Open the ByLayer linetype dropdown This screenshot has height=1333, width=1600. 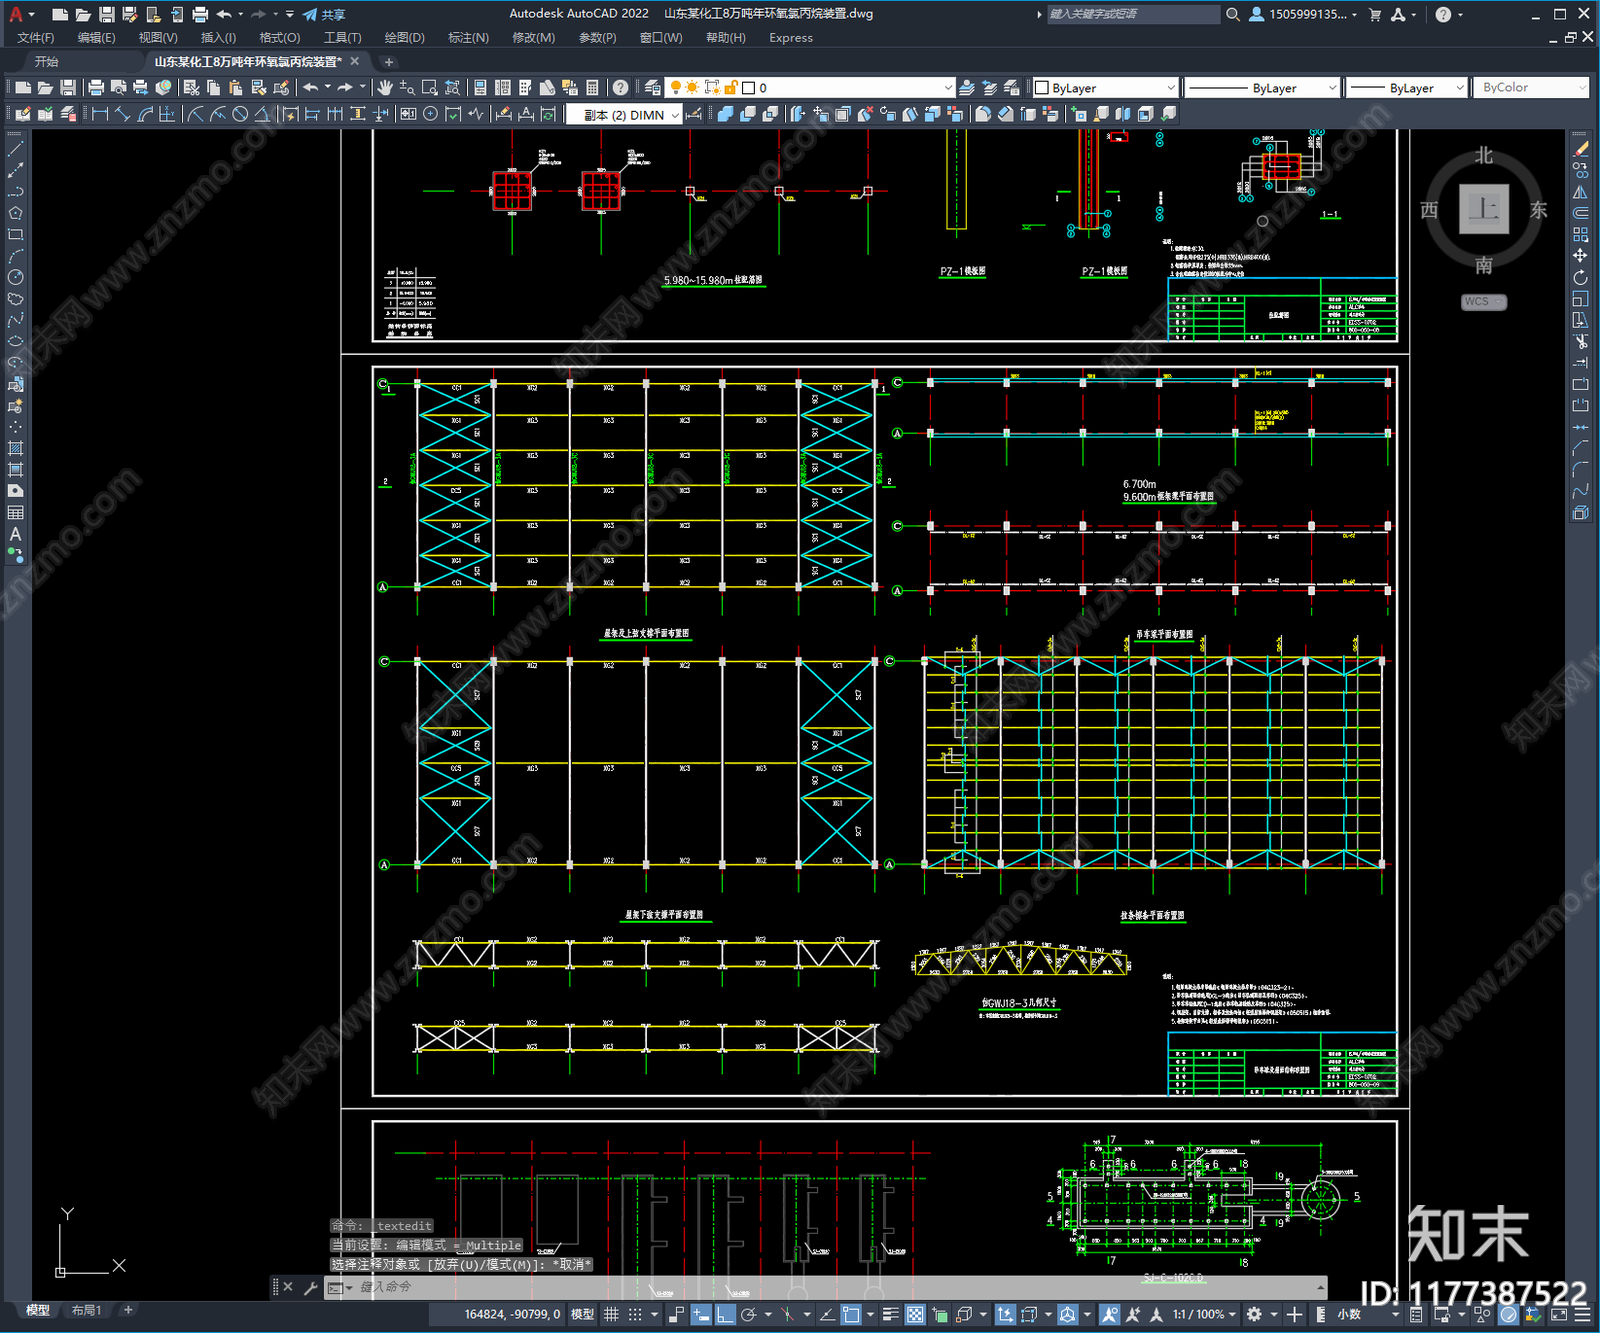tap(1262, 88)
